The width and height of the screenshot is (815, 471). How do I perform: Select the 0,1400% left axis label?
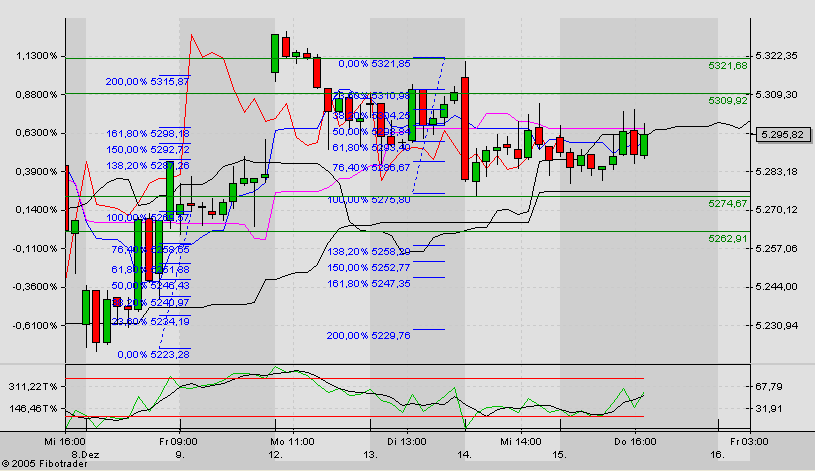(36, 210)
